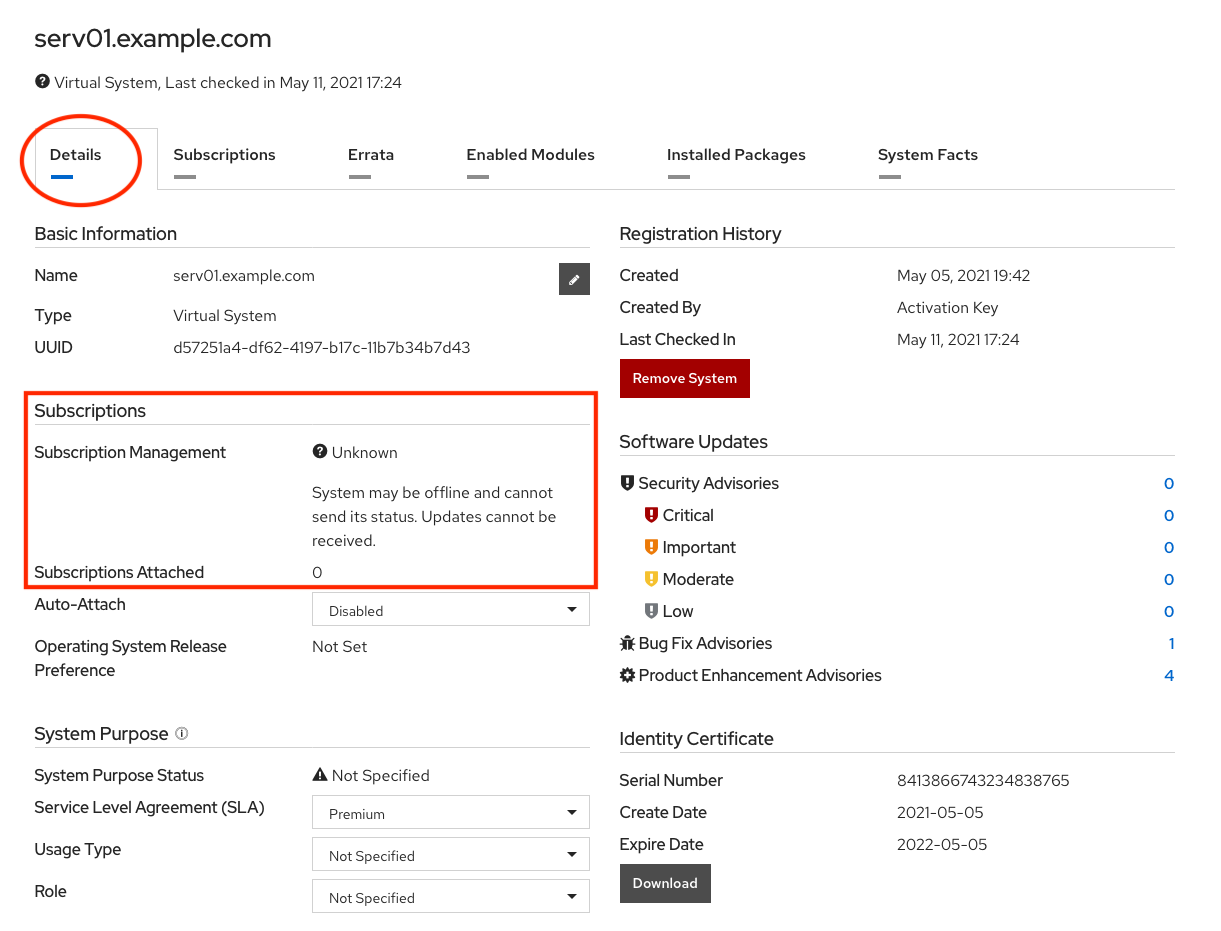Screen dimensions: 1221x931
Task: Download the identity certificate
Action: tap(665, 883)
